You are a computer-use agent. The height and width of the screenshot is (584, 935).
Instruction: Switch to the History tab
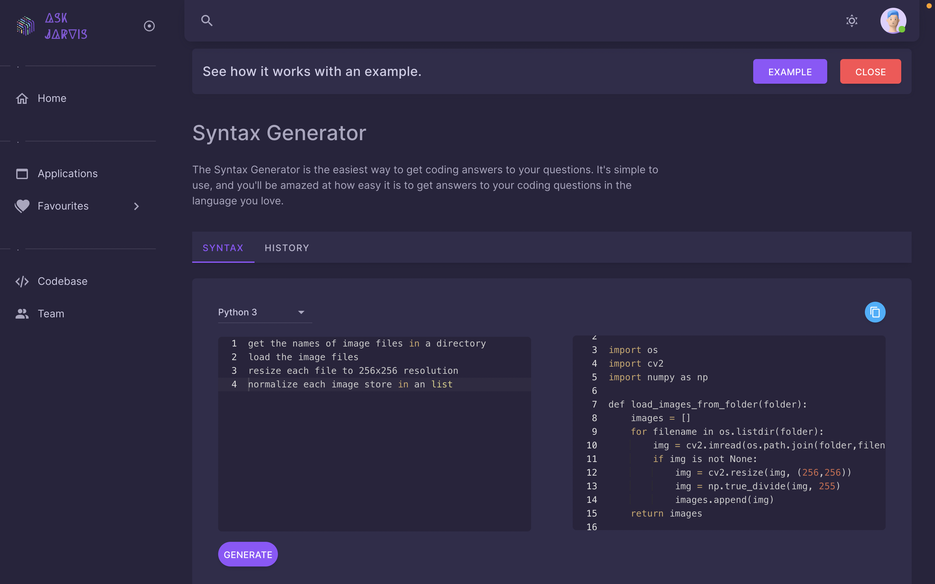[287, 247]
